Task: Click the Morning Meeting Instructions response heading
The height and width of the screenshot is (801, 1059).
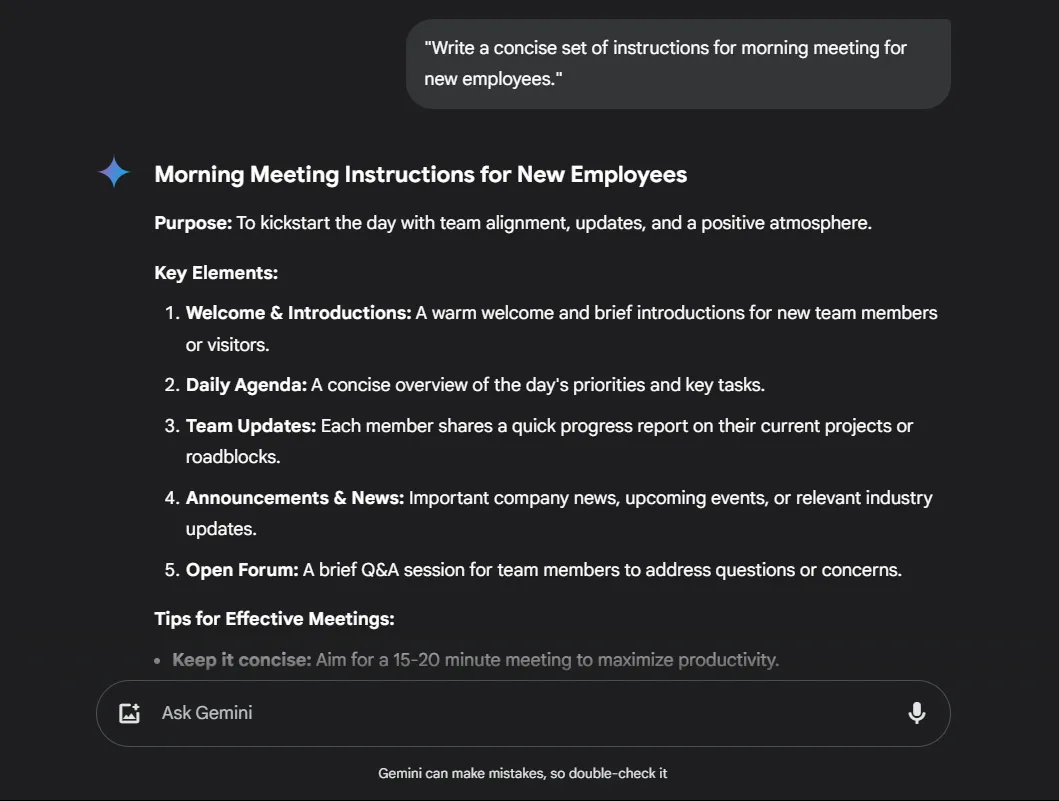Action: (420, 174)
